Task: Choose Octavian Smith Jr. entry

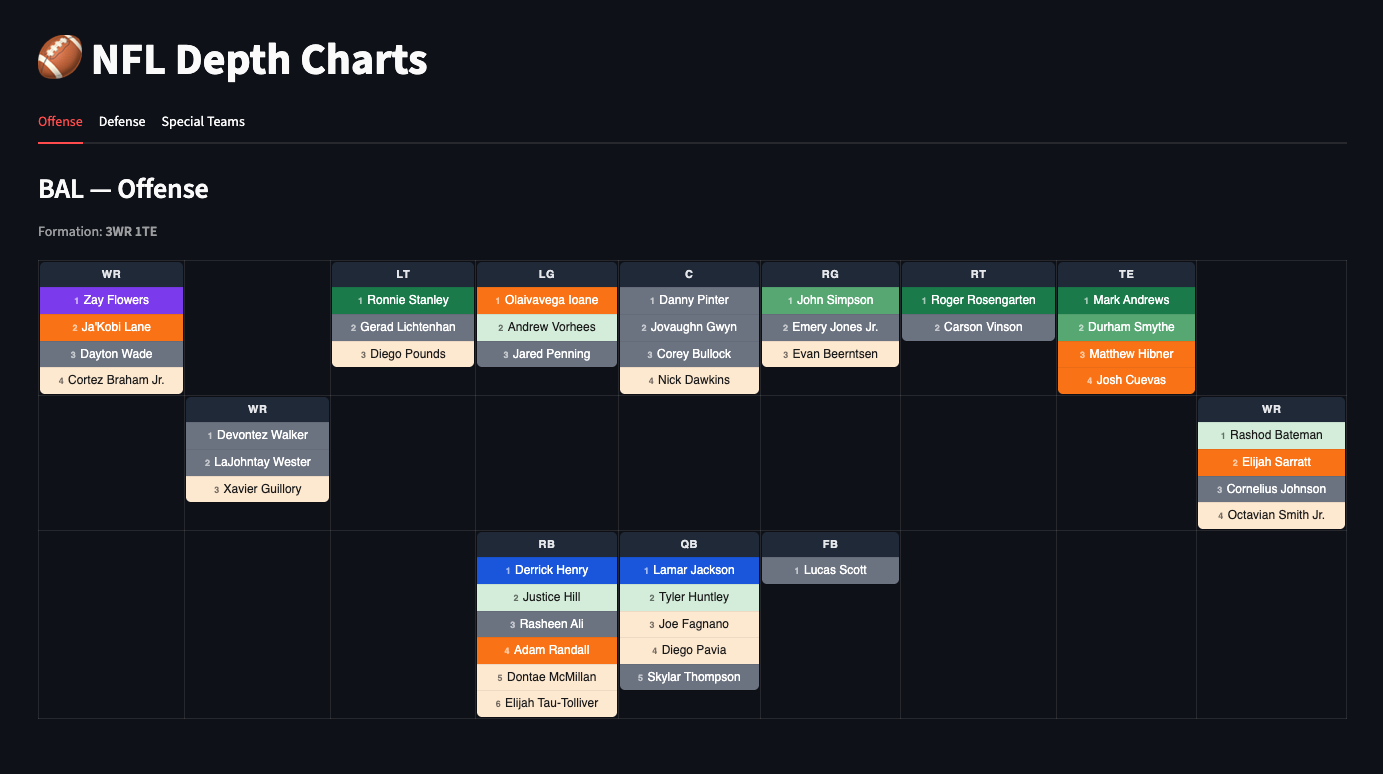Action: pos(1271,515)
